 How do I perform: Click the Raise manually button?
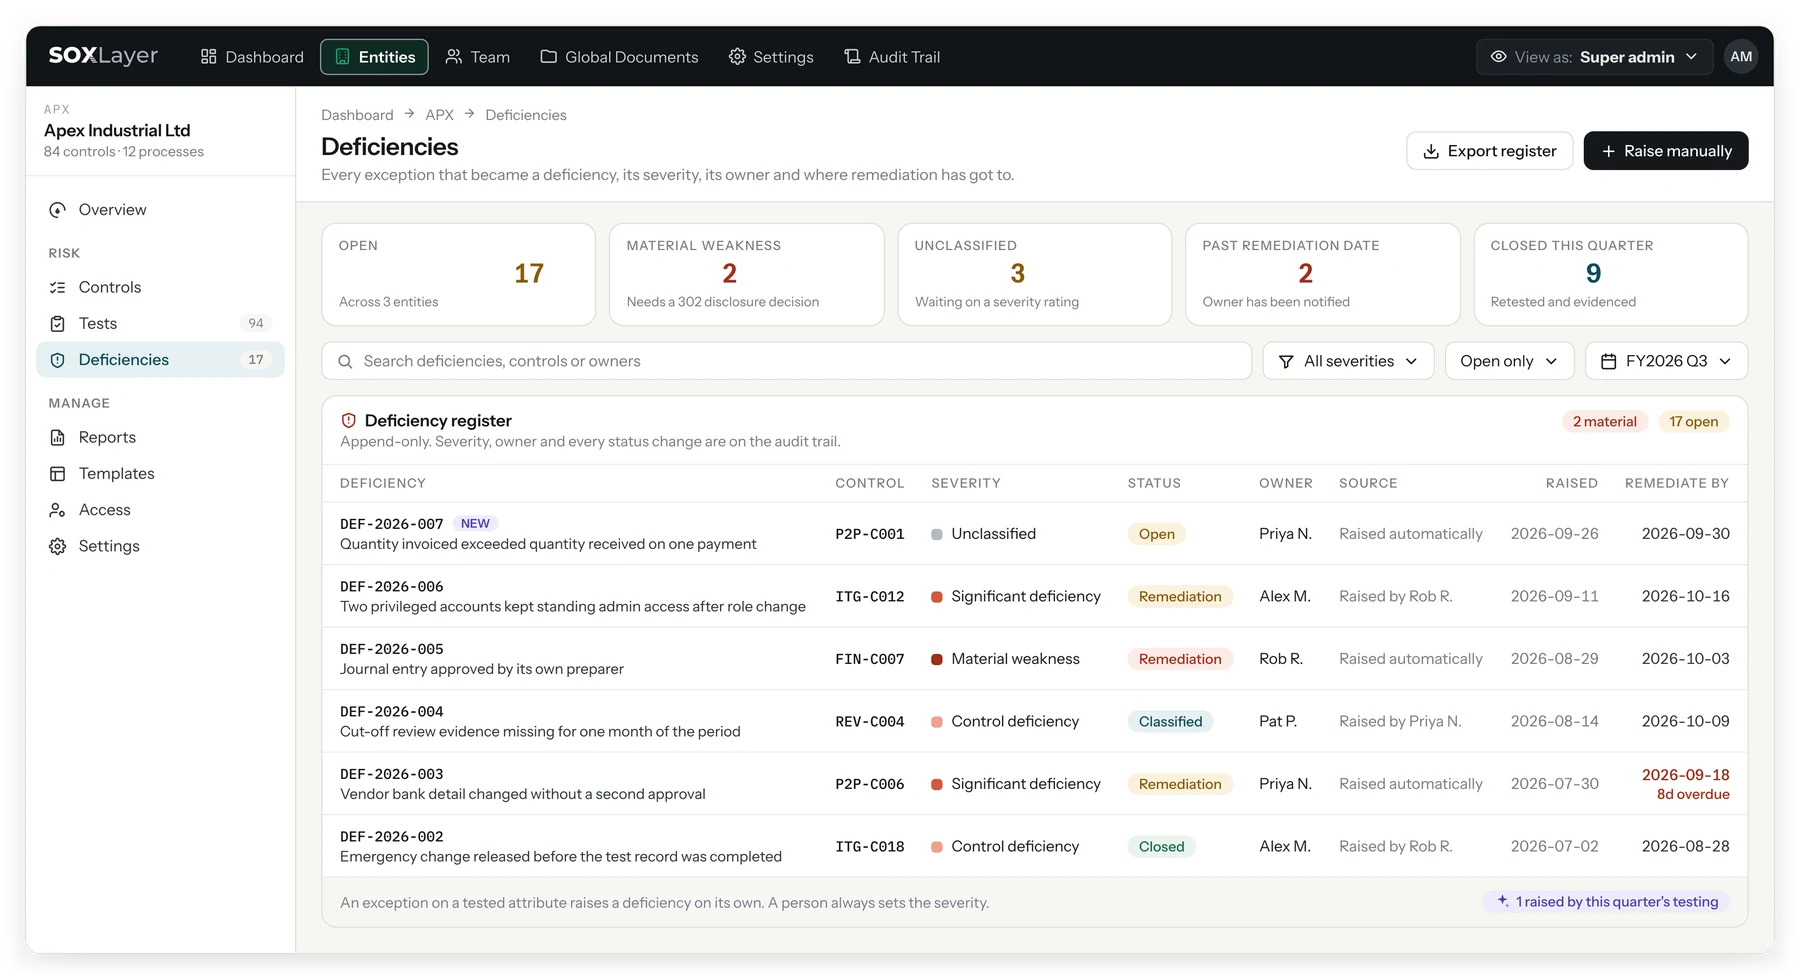click(x=1665, y=151)
